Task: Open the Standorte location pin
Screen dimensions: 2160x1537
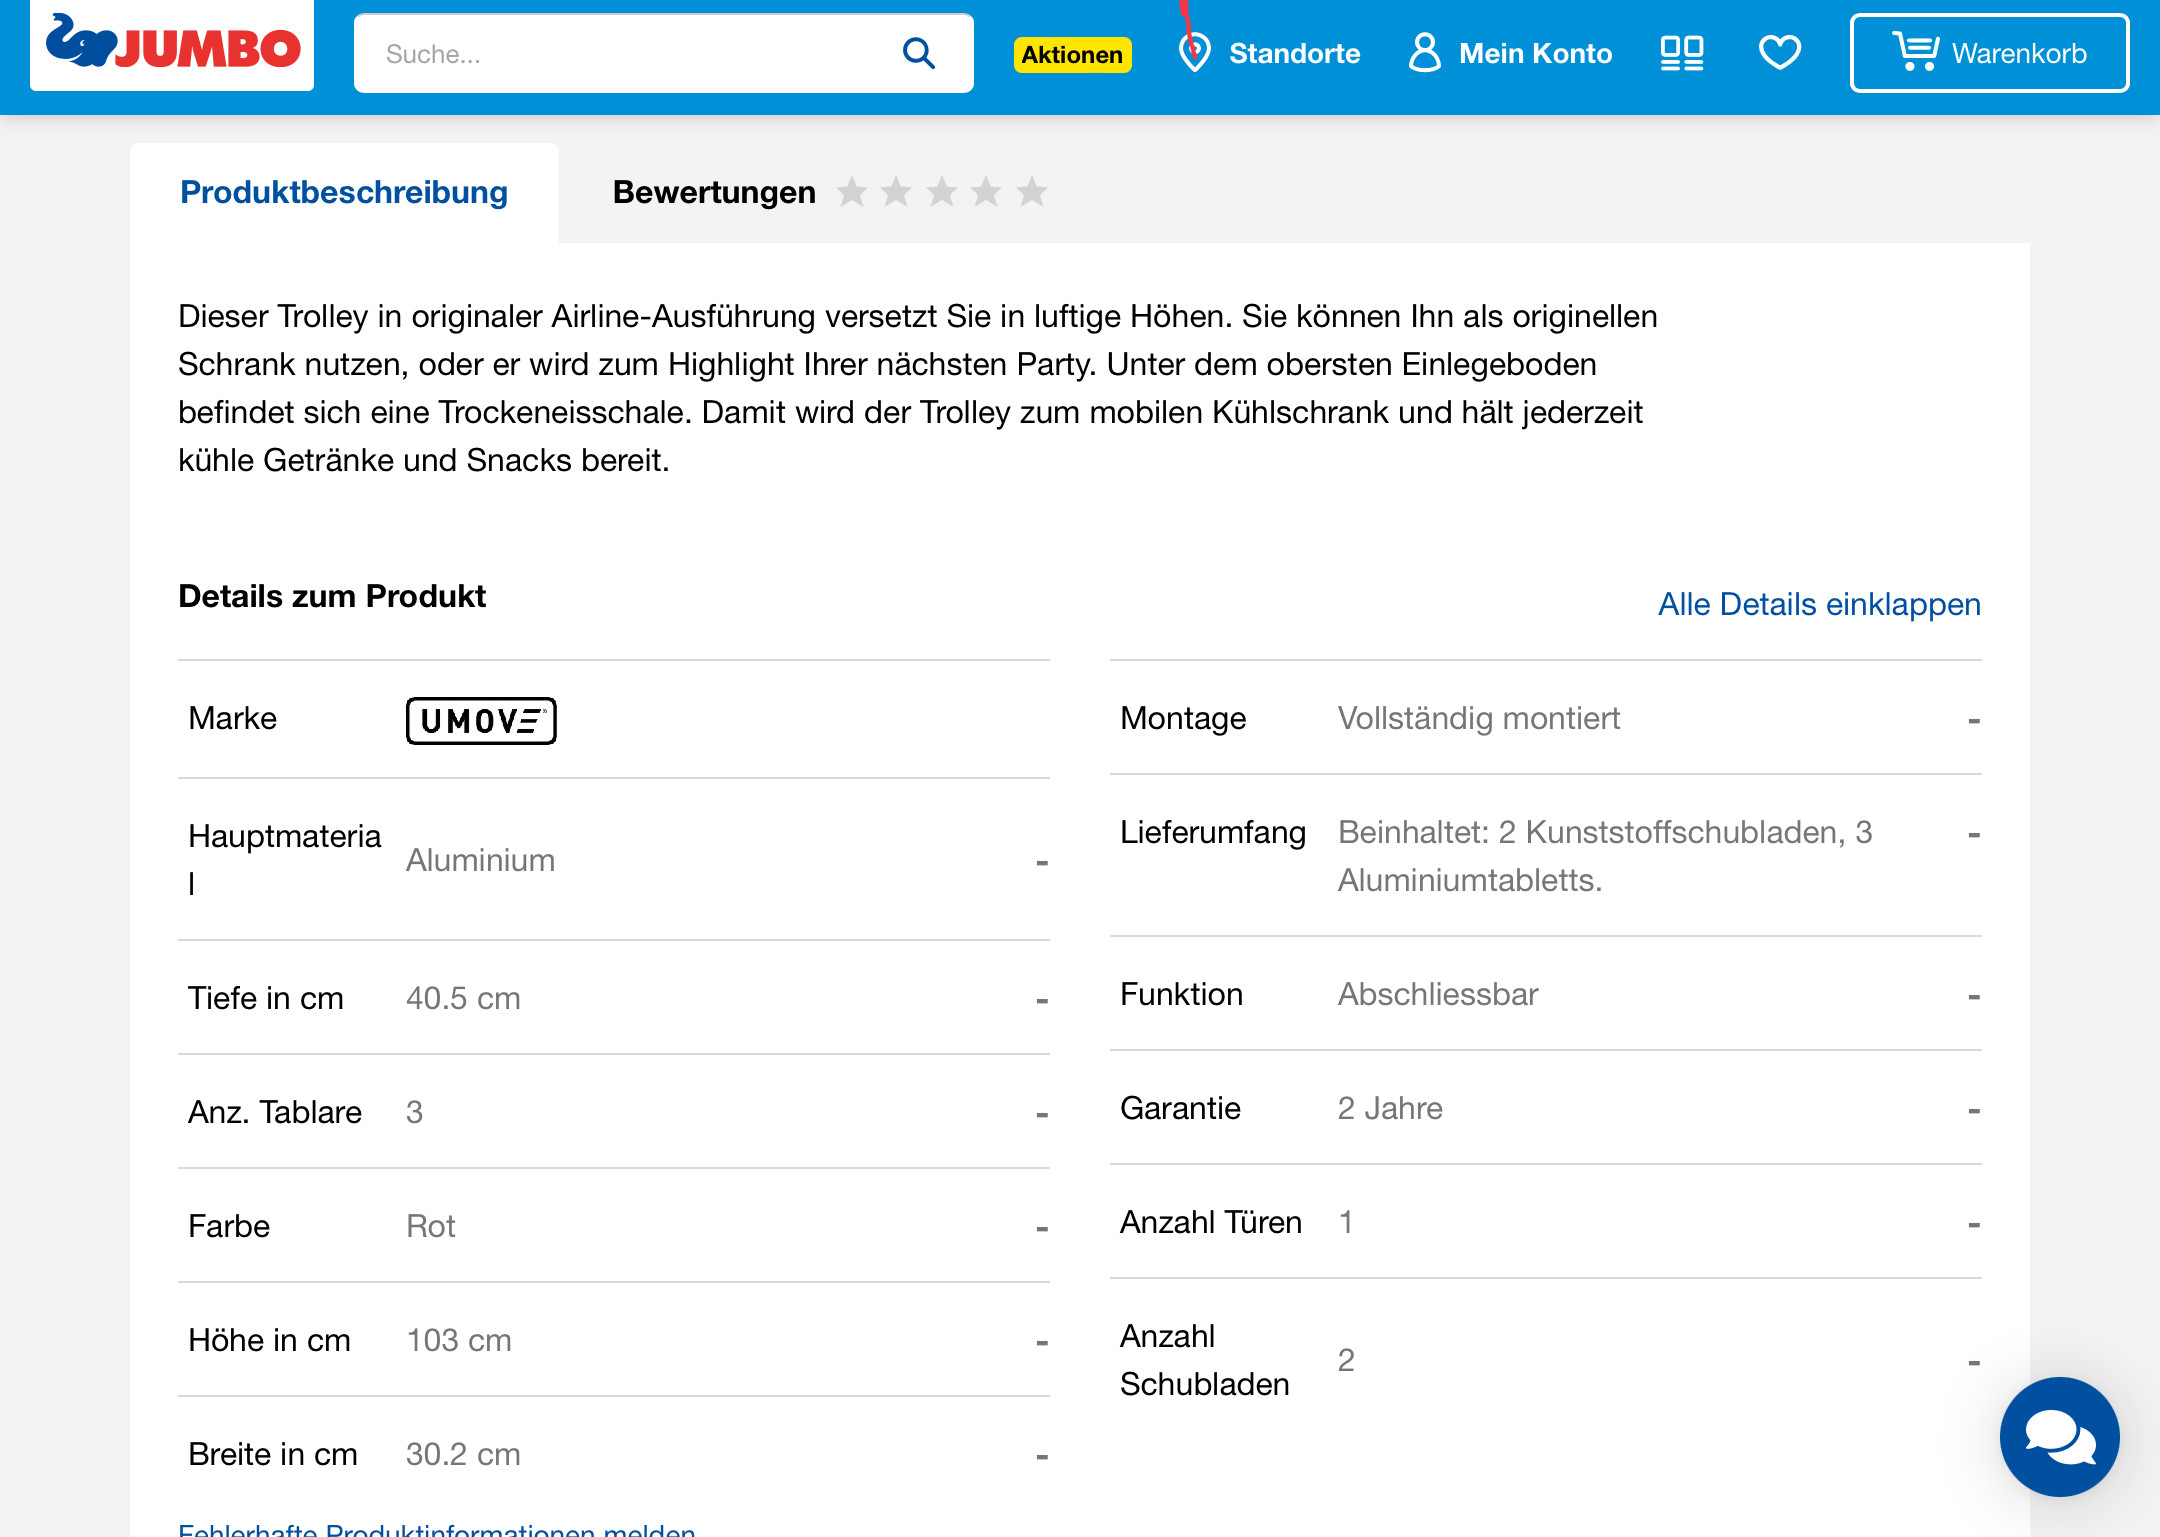Action: pyautogui.click(x=1194, y=53)
